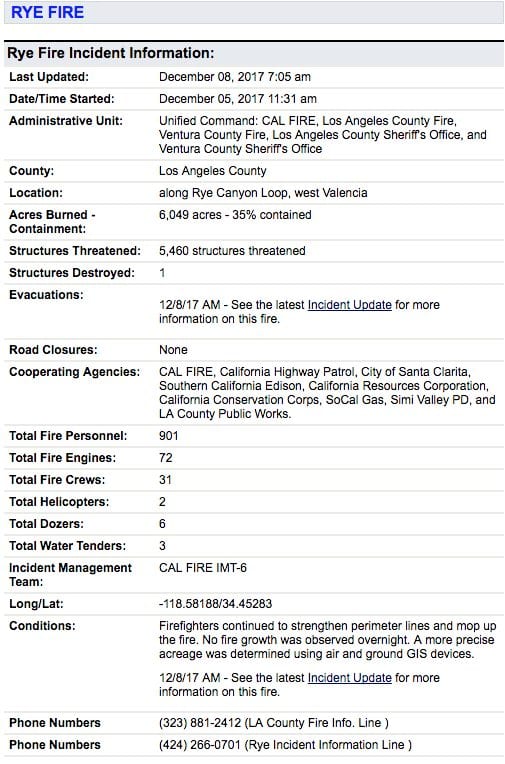Click the Total Fire Personnel value 901
505x764 pixels.
click(169, 436)
